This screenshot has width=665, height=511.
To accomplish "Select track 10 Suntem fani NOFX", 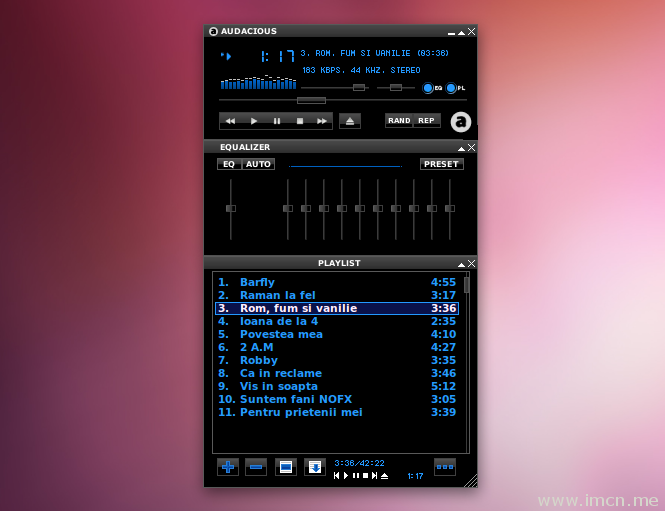I will [x=337, y=399].
